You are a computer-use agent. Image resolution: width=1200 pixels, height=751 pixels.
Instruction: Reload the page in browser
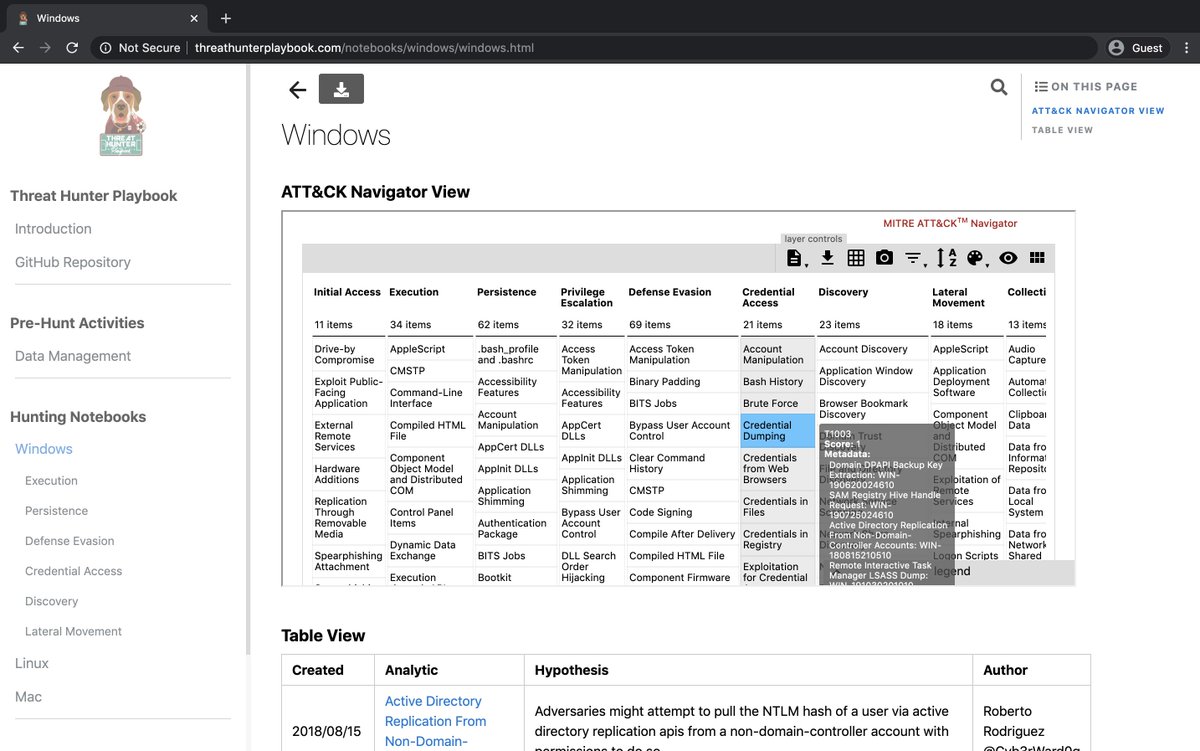[72, 47]
